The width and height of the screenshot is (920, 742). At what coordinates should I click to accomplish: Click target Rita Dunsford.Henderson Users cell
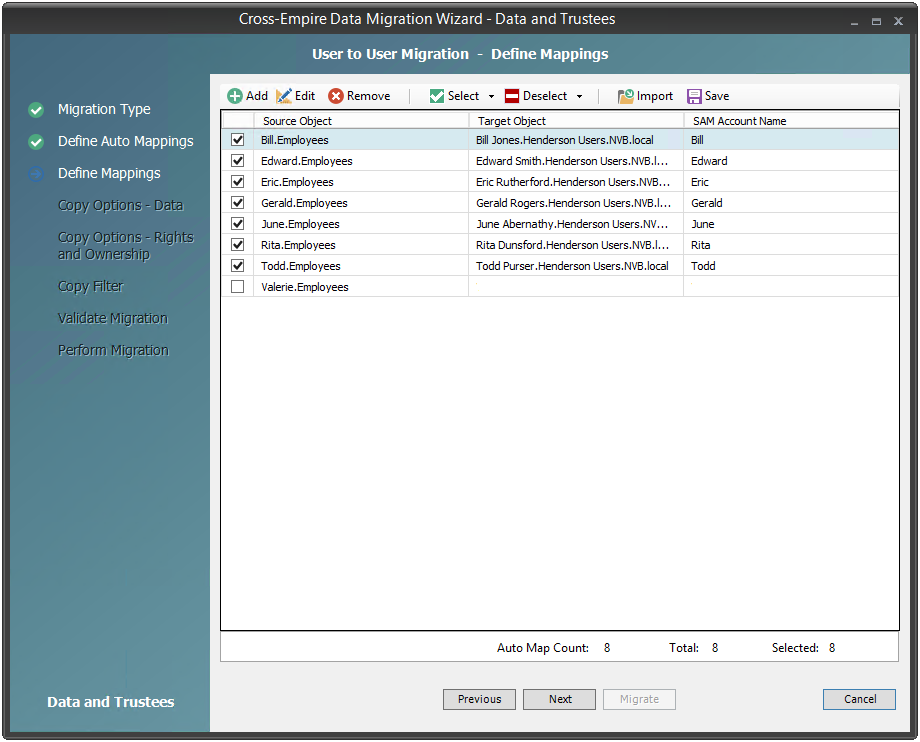(x=576, y=245)
